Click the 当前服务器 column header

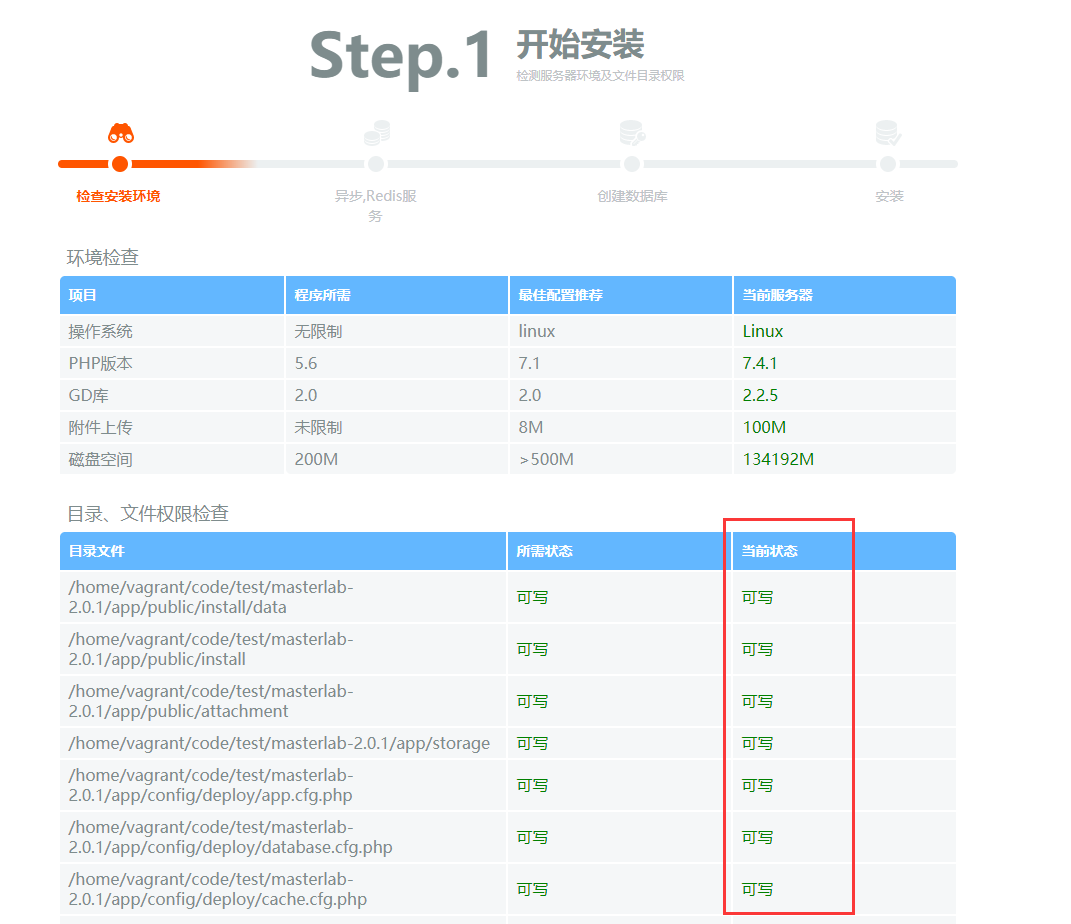[x=845, y=295]
